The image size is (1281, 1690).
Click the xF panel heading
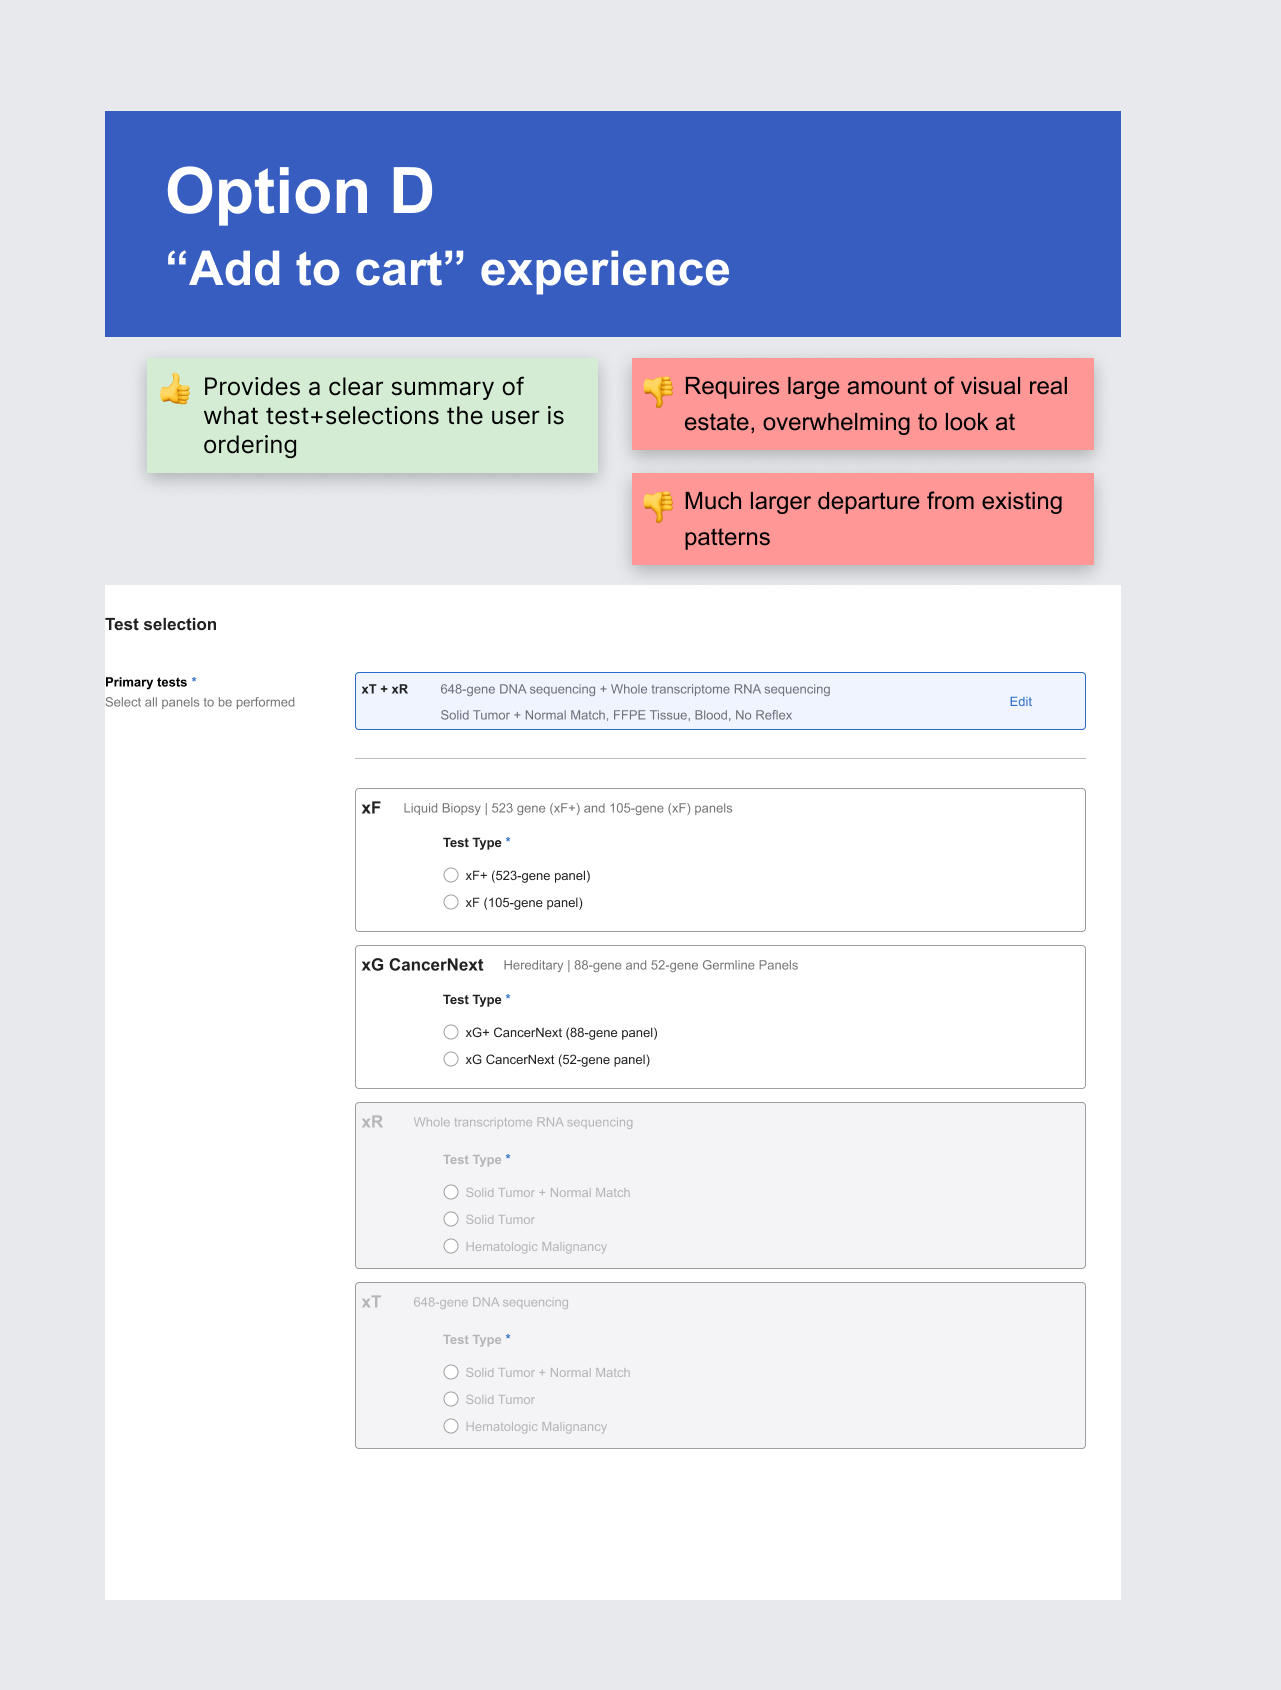click(371, 808)
